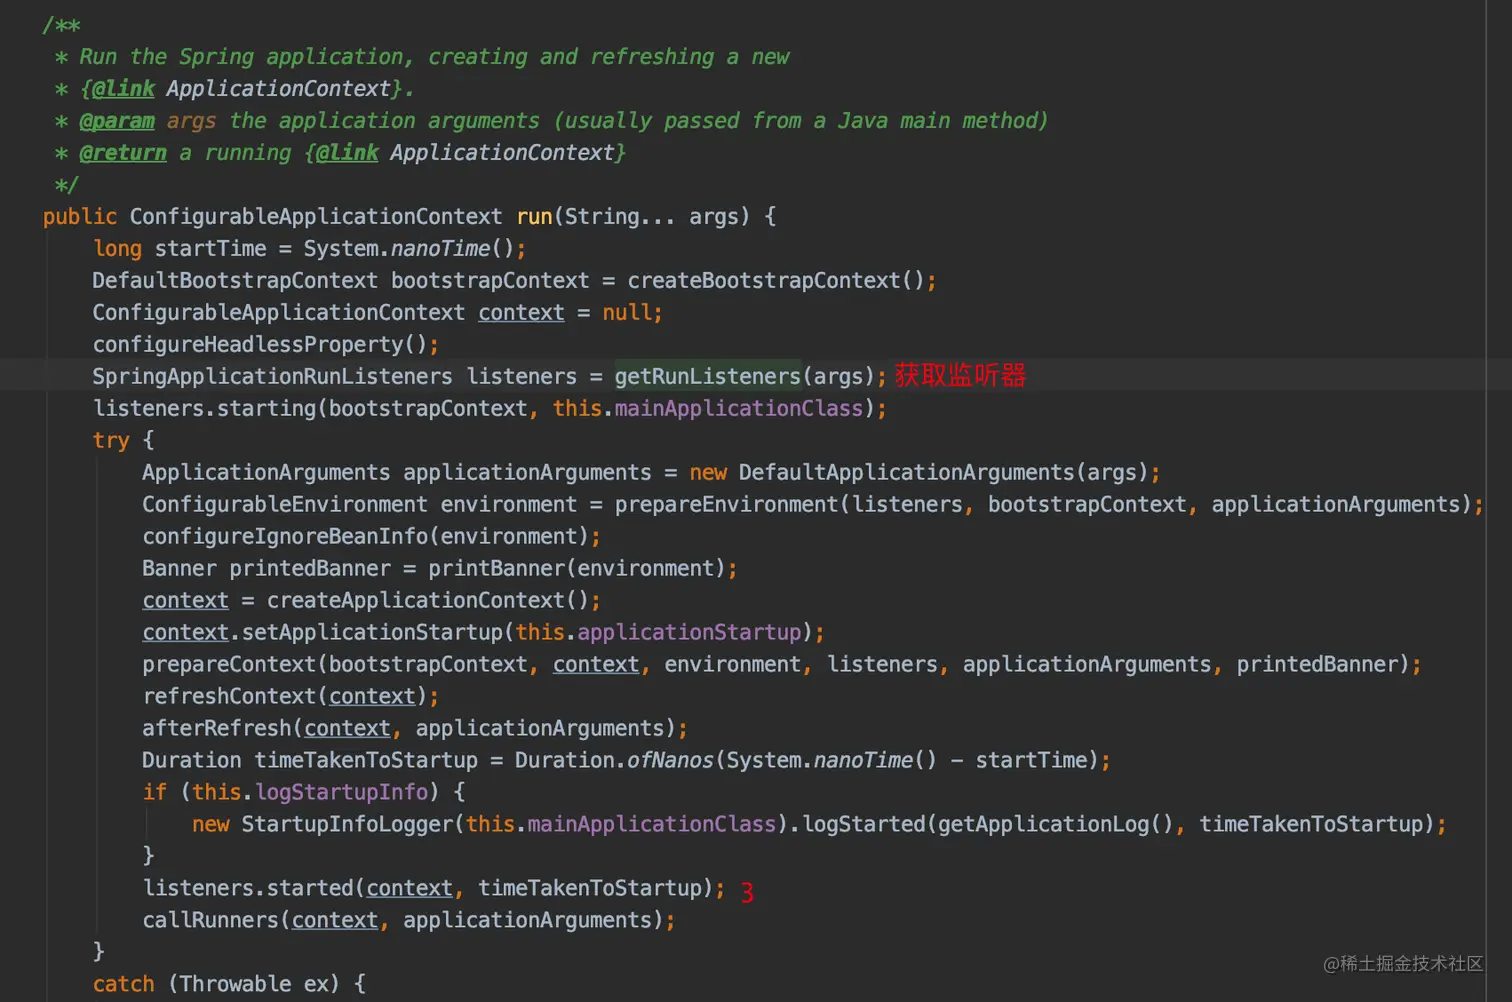Click purple applicationStartup field
The image size is (1512, 1002).
tap(689, 633)
